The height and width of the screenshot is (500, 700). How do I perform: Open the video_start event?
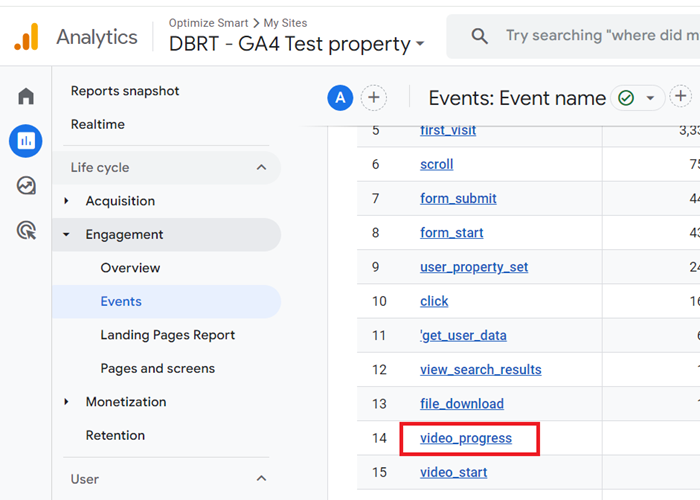click(x=454, y=472)
